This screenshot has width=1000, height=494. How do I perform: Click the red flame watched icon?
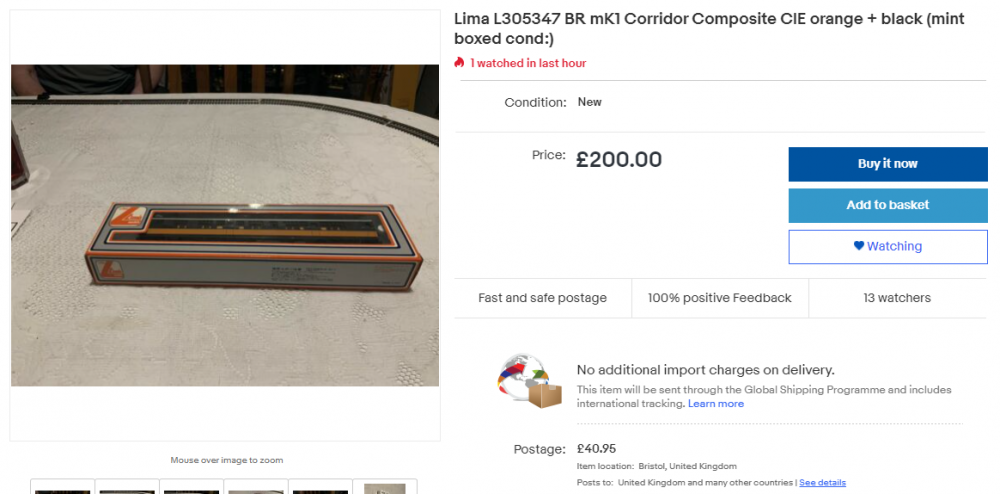tap(460, 63)
